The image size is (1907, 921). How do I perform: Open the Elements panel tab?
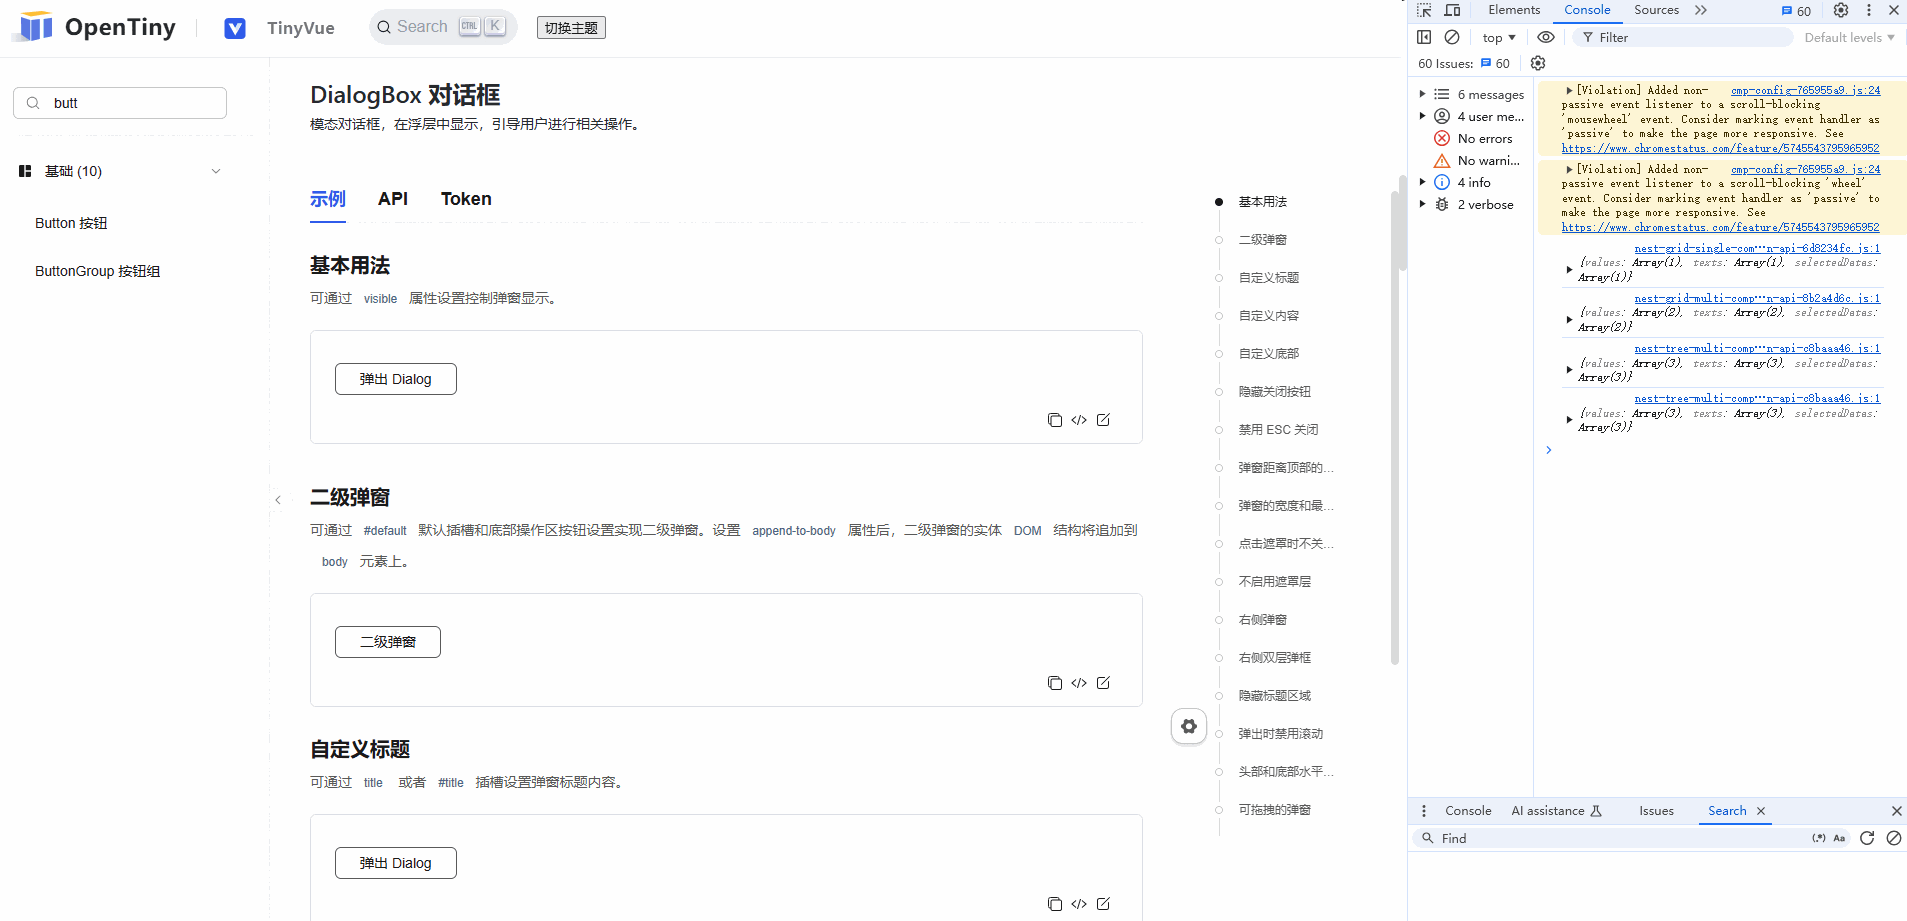pyautogui.click(x=1514, y=10)
